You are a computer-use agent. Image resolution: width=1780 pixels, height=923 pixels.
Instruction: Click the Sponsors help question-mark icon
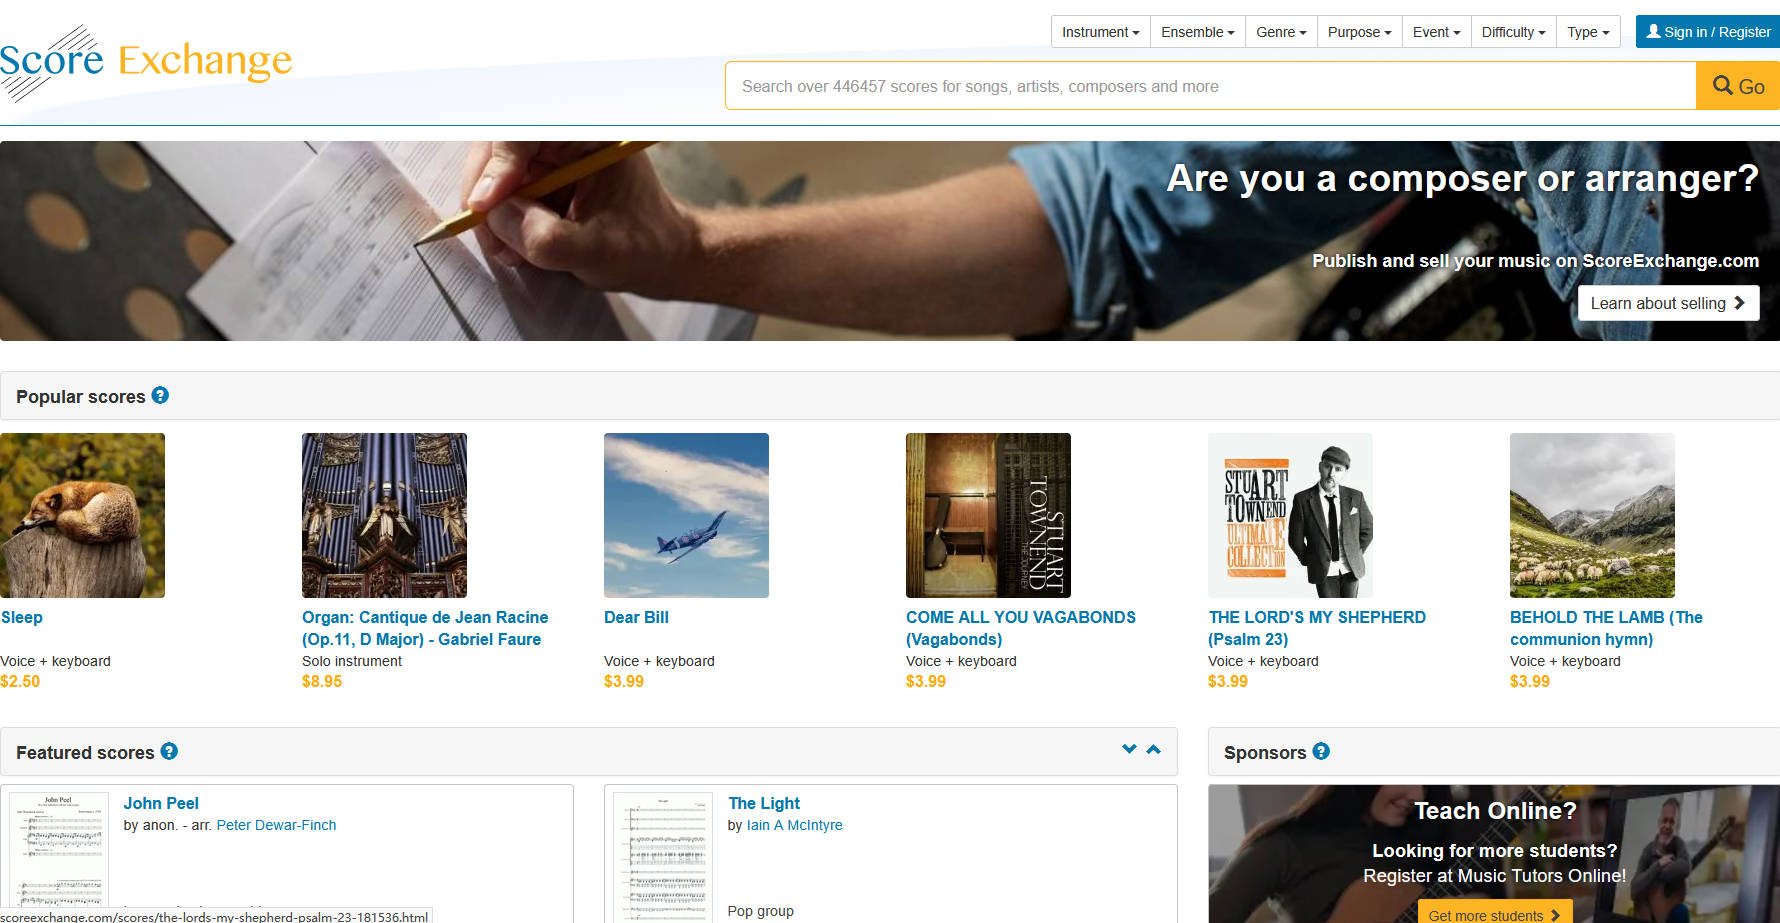[x=1321, y=752]
